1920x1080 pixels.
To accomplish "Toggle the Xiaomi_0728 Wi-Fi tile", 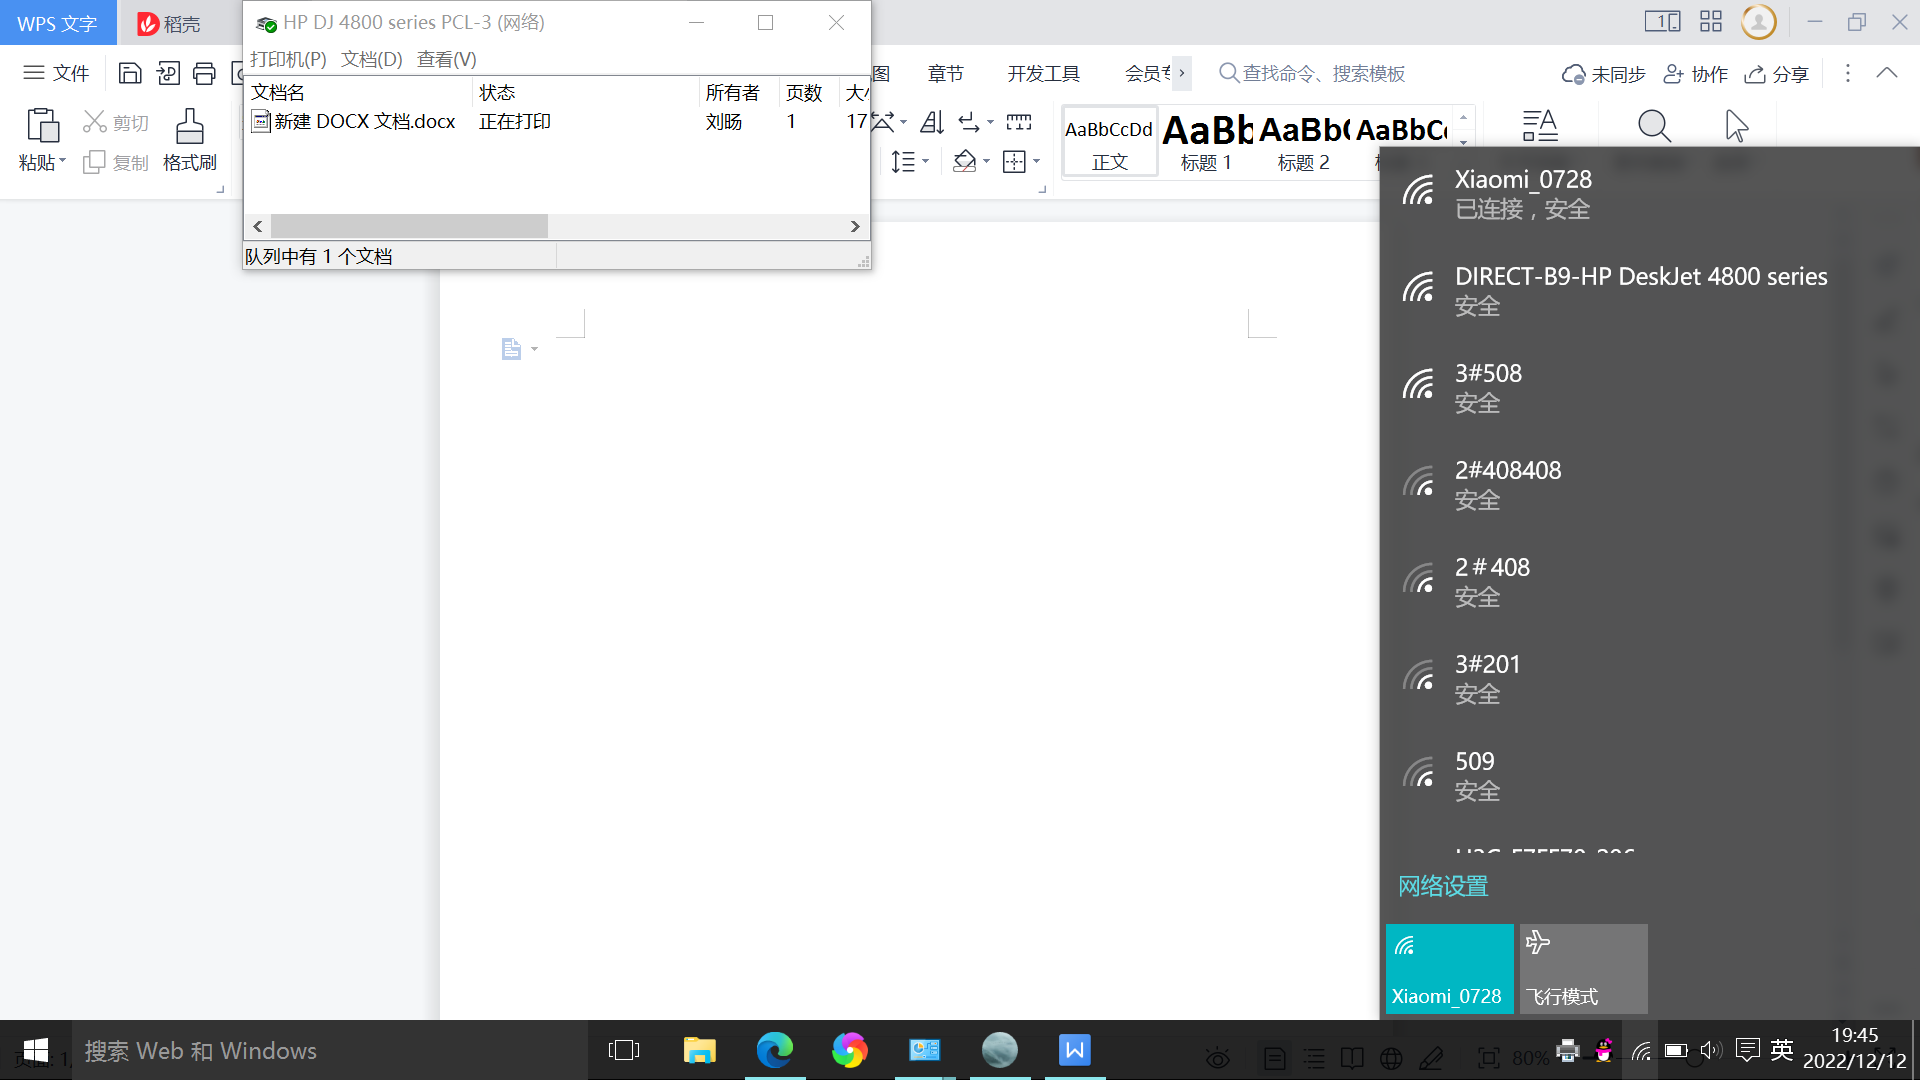I will click(1449, 968).
